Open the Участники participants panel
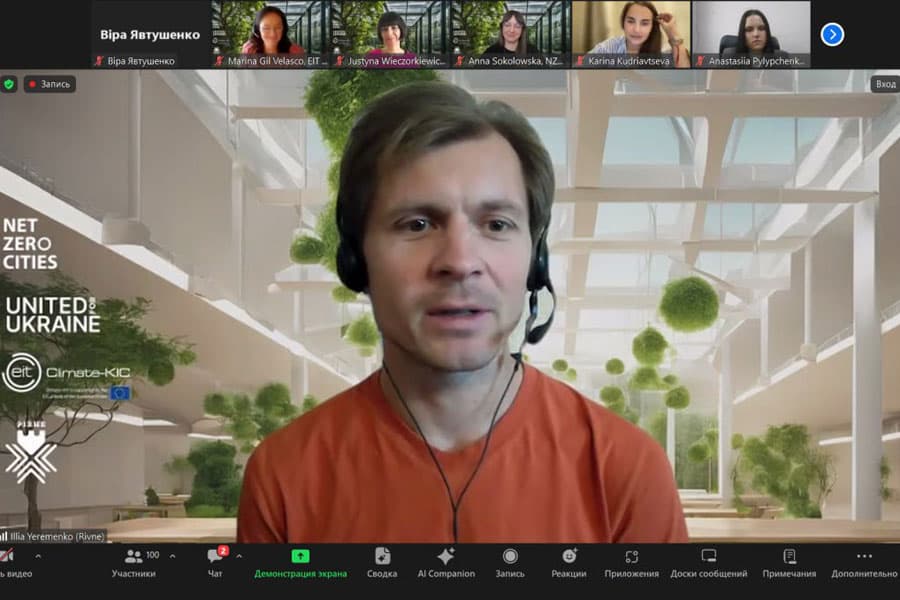900x600 pixels. [x=134, y=563]
